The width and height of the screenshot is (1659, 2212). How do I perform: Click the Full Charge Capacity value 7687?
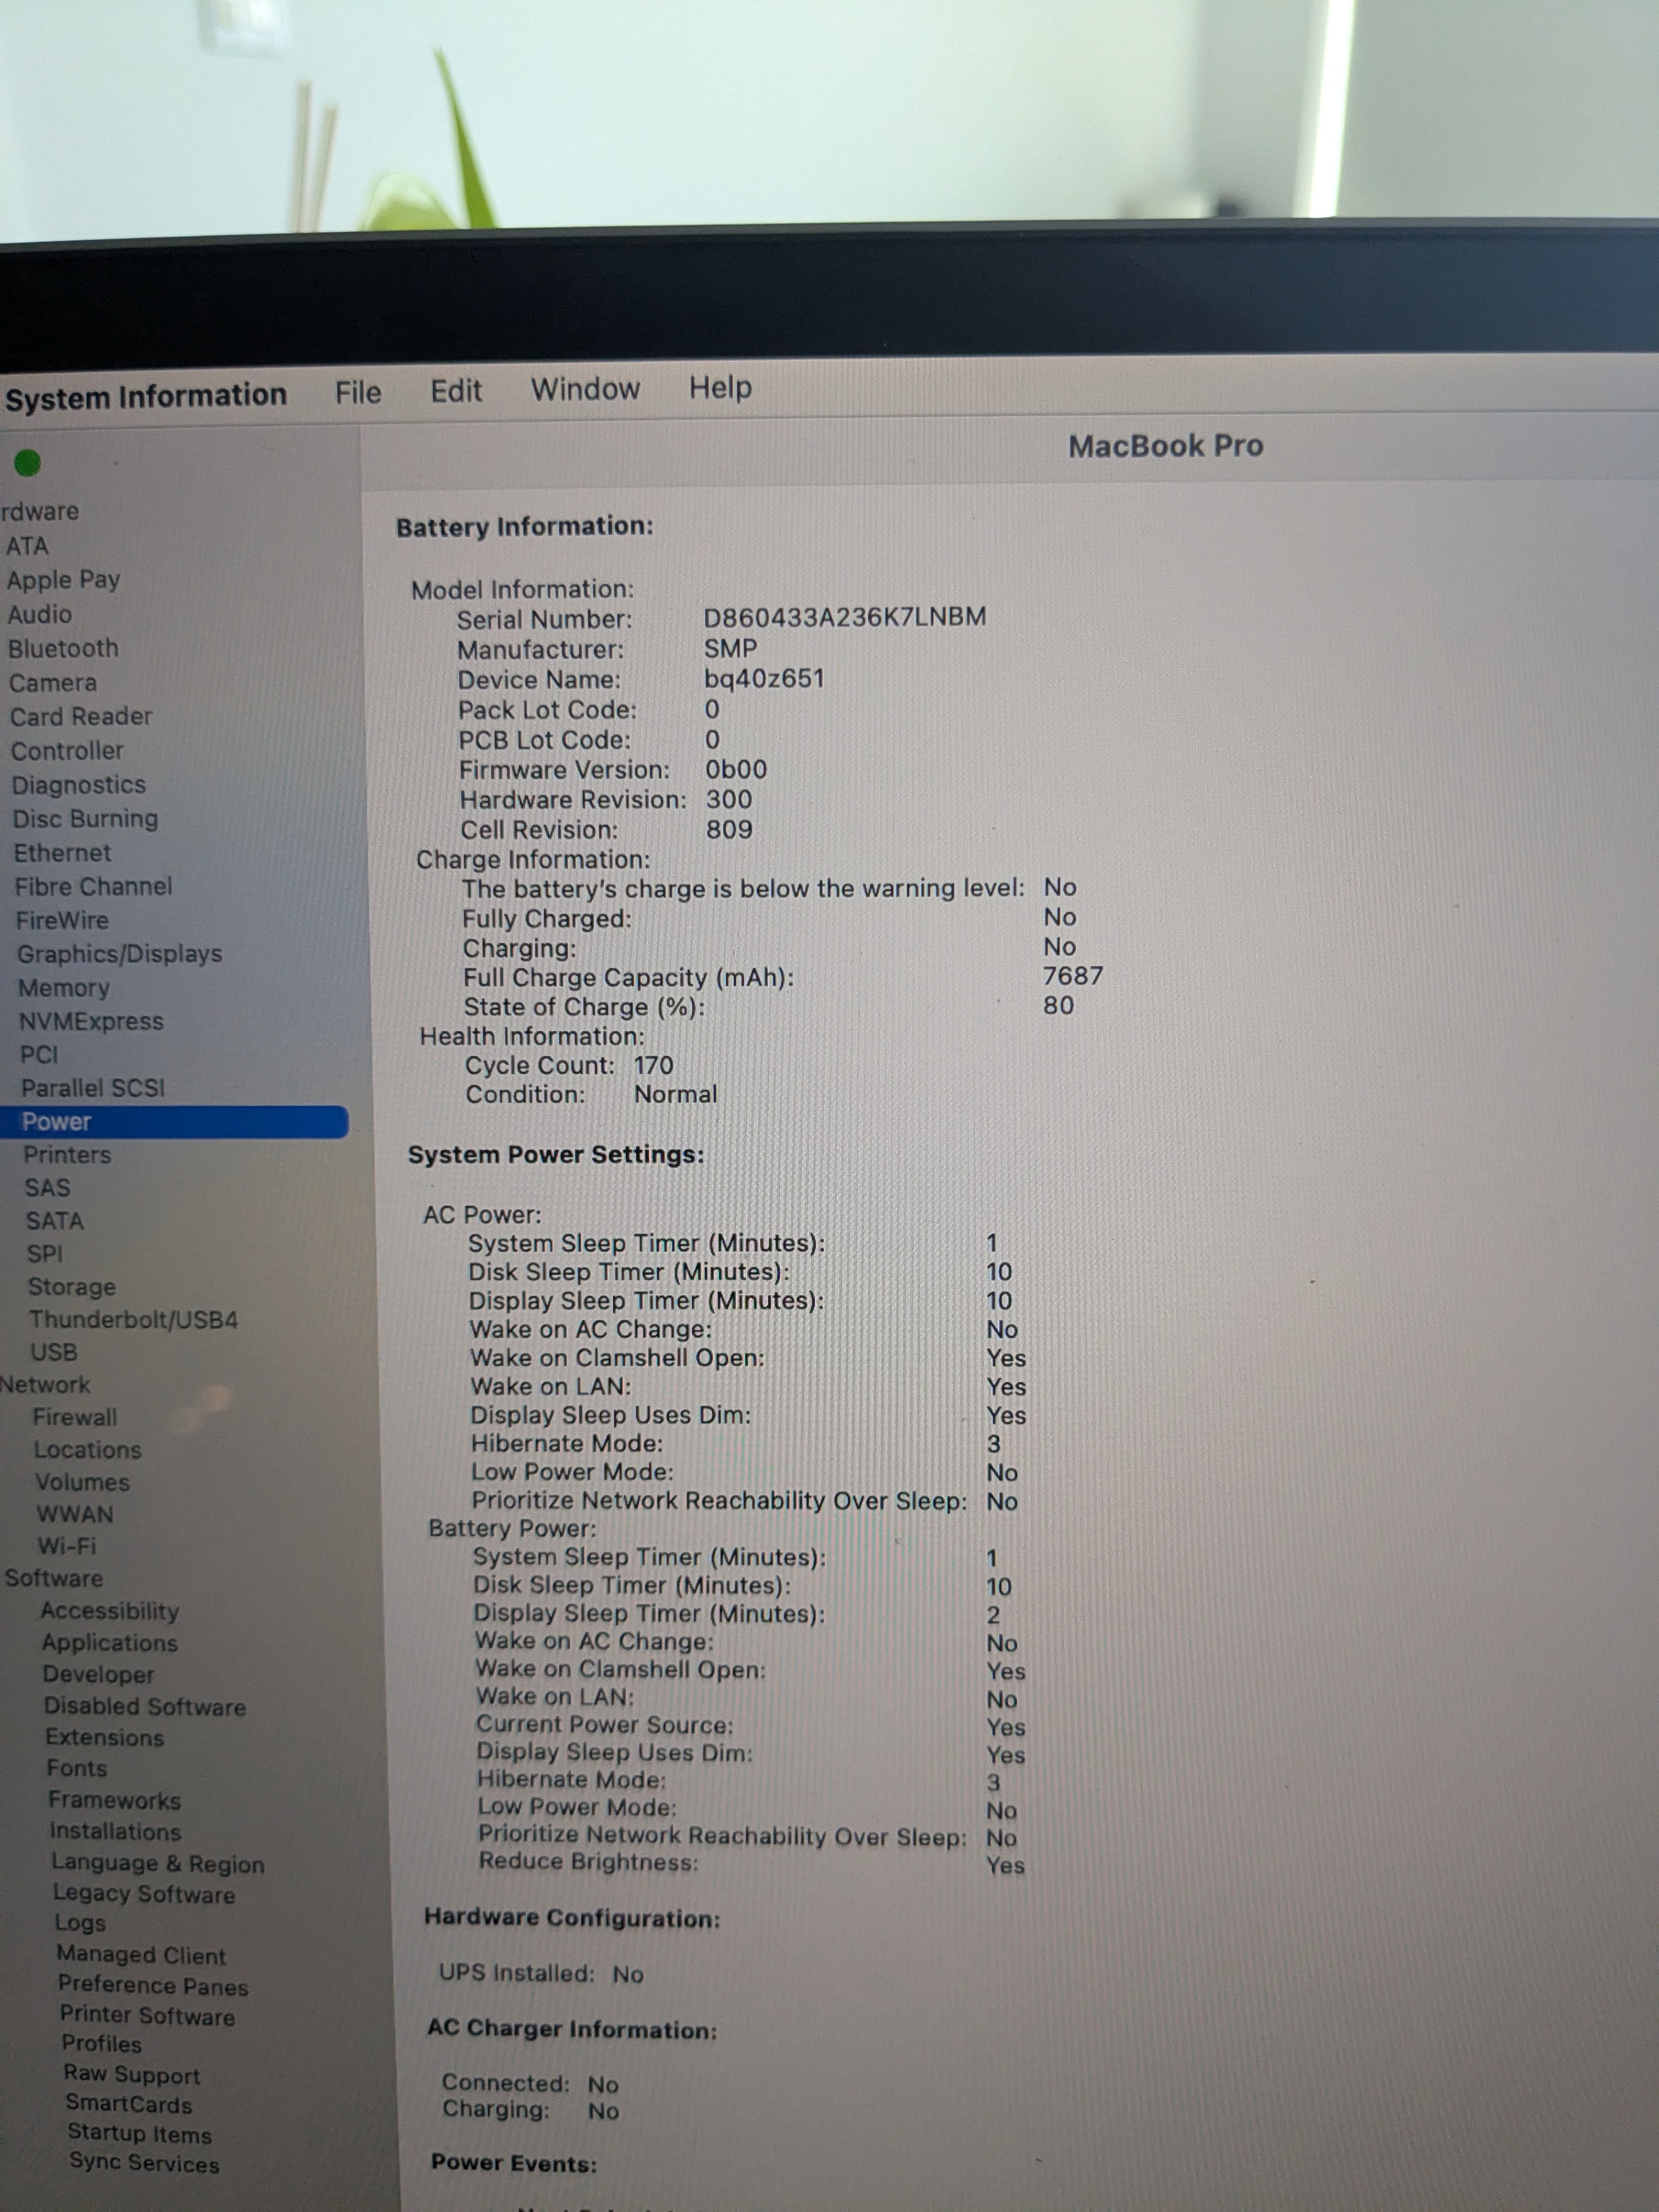[1073, 976]
